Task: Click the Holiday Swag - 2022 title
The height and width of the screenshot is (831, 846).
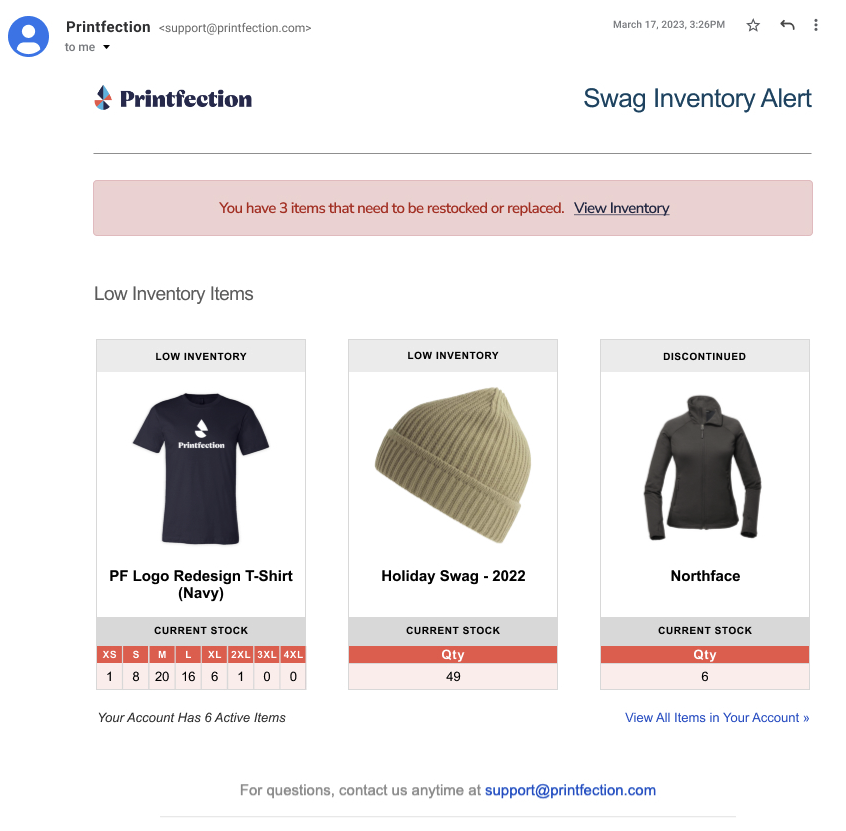Action: (x=453, y=576)
